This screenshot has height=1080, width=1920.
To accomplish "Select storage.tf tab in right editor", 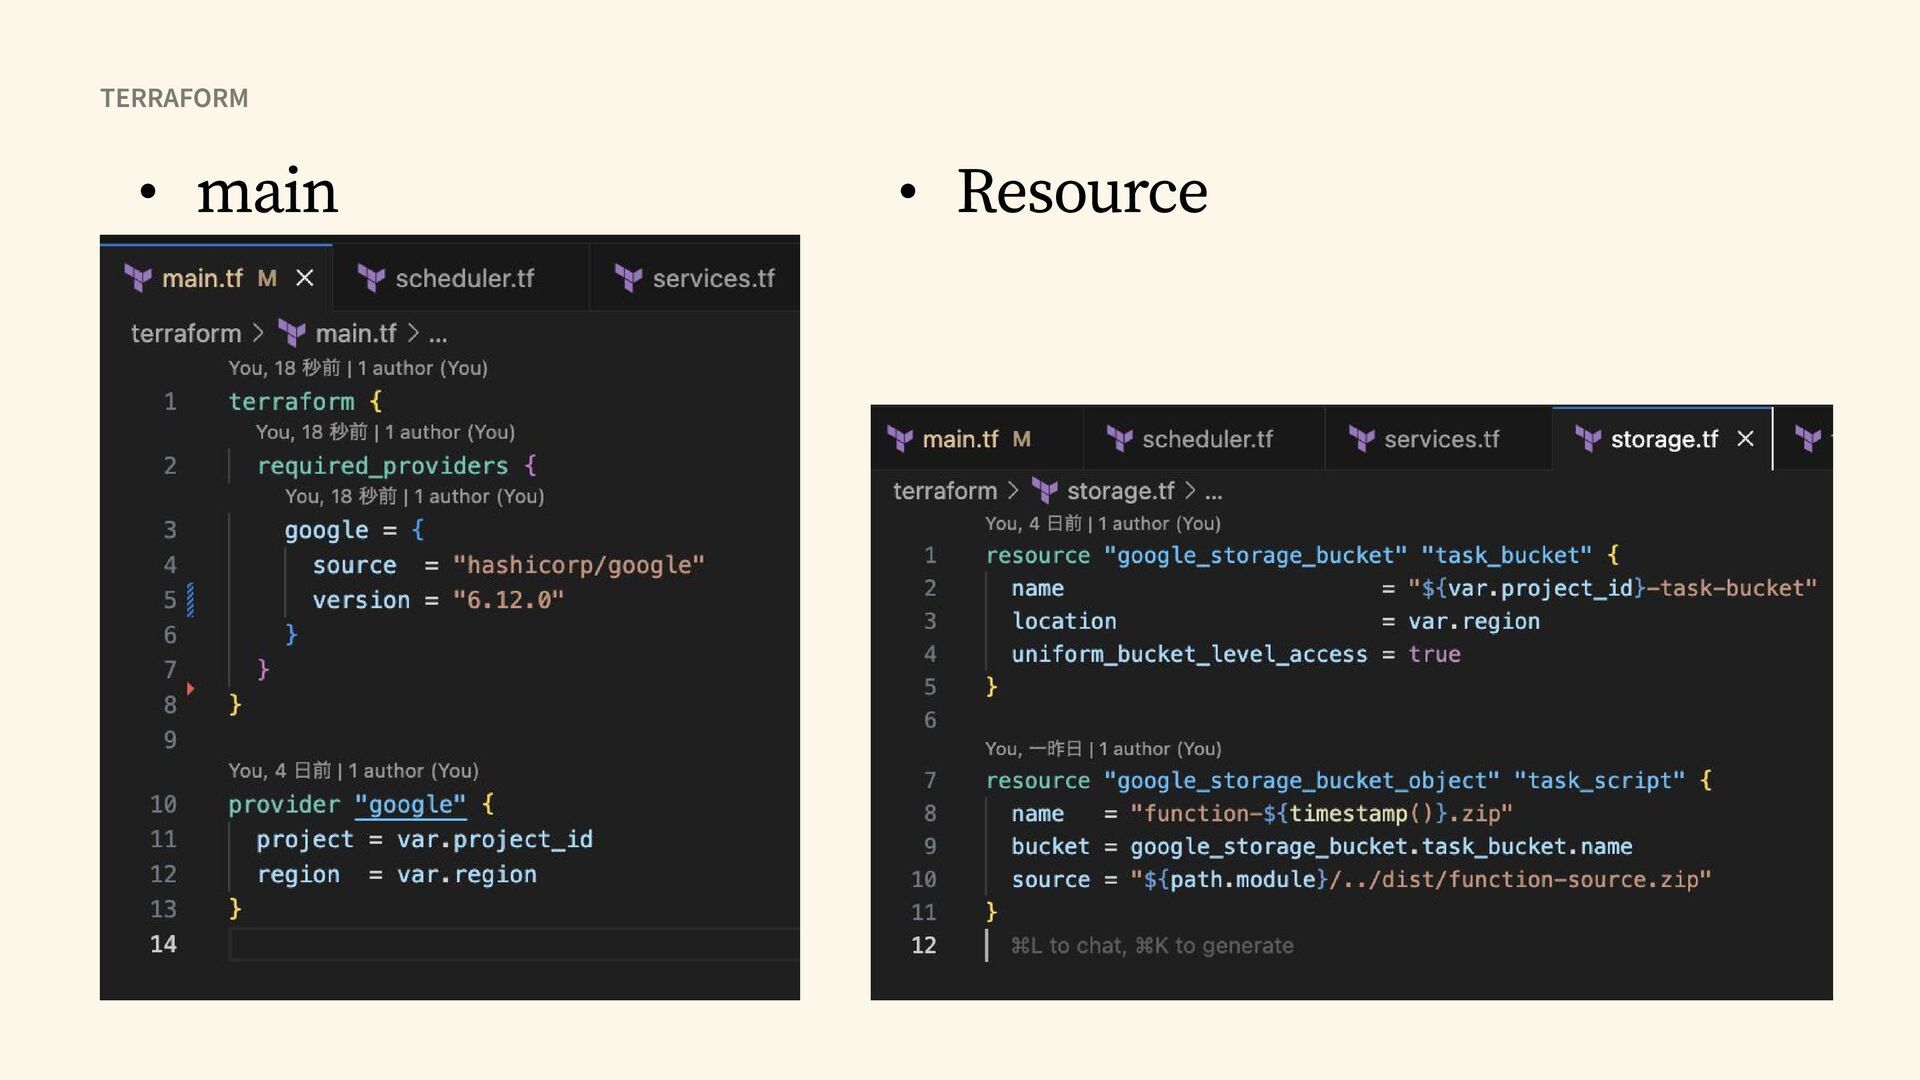I will point(1661,439).
